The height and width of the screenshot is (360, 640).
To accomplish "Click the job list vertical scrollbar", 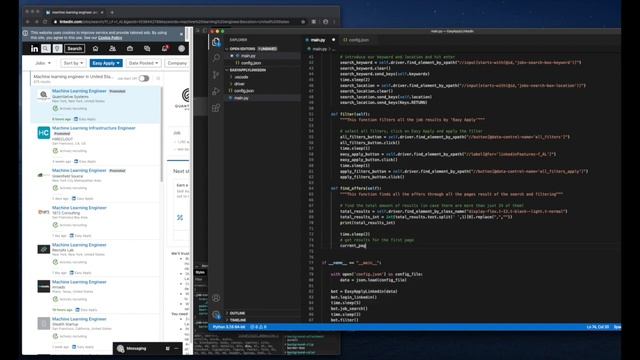I will (x=162, y=135).
